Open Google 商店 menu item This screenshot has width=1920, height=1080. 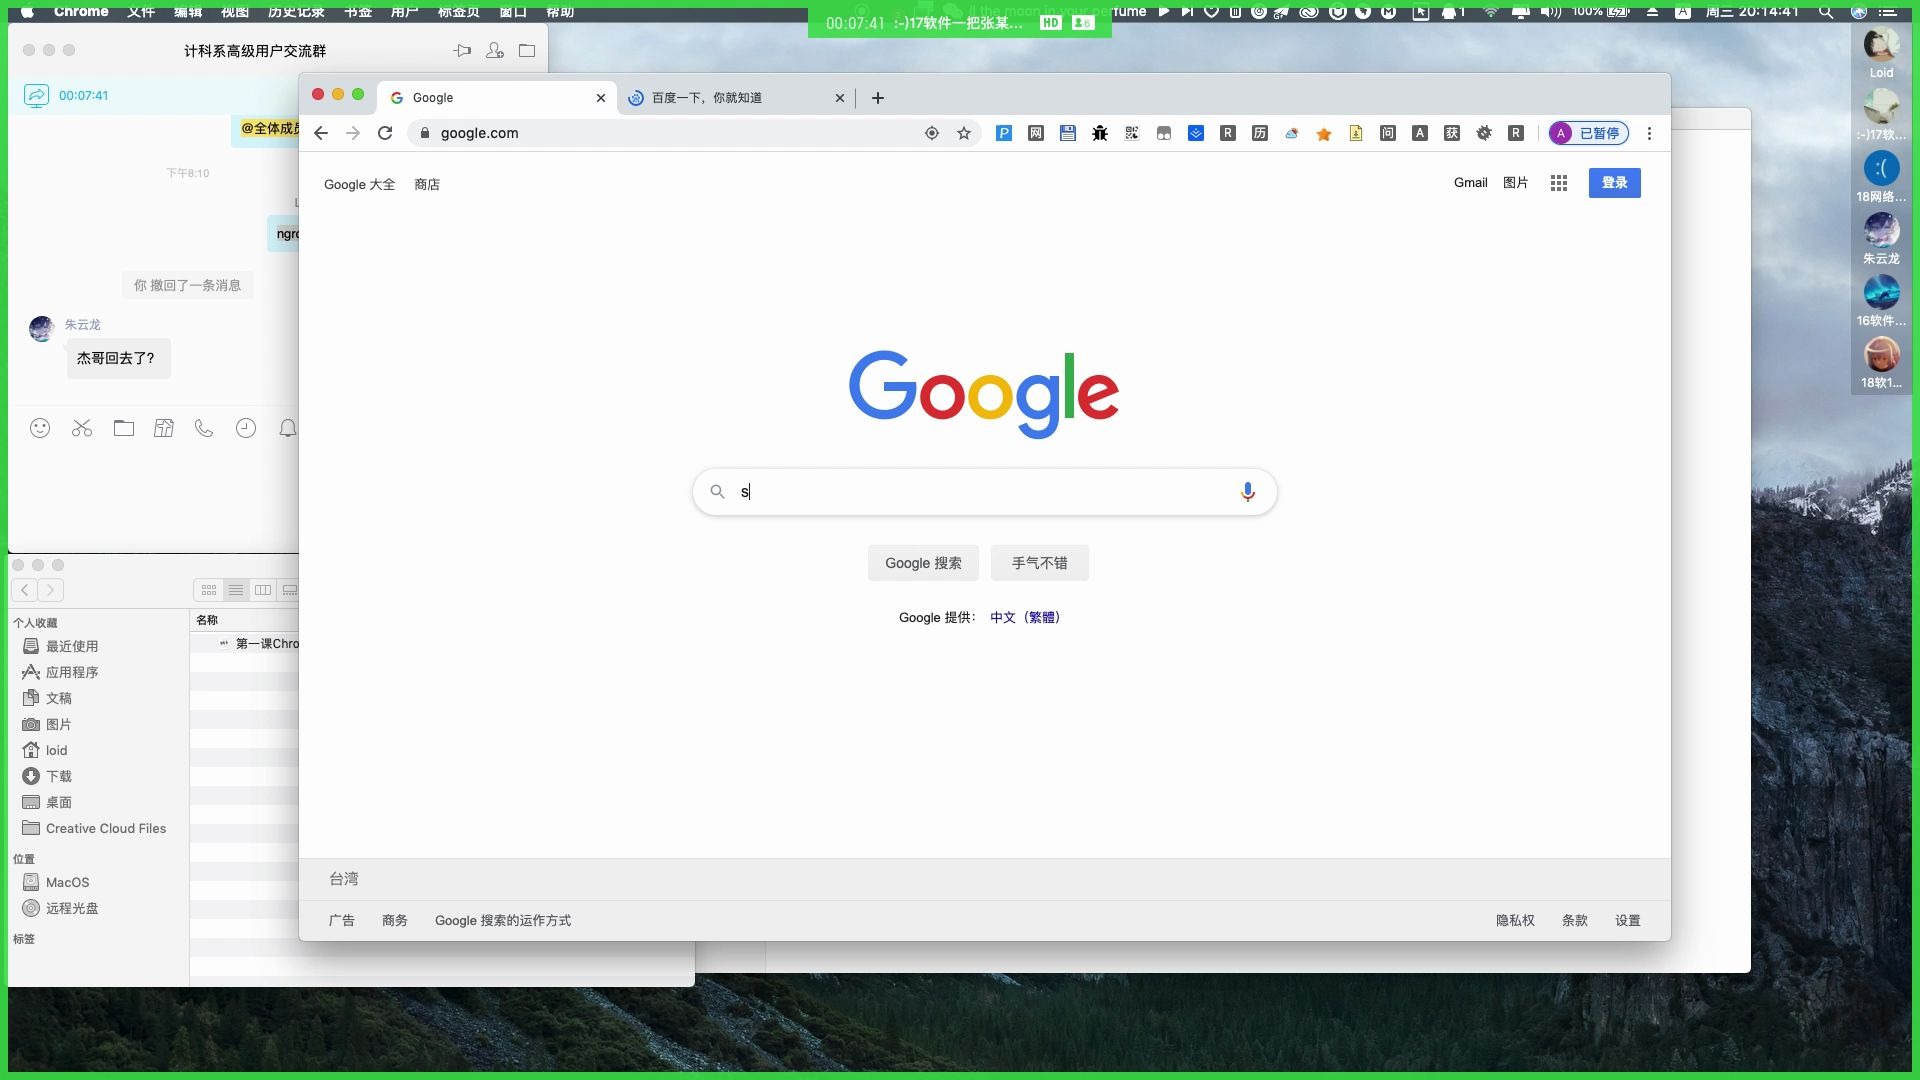click(x=427, y=183)
